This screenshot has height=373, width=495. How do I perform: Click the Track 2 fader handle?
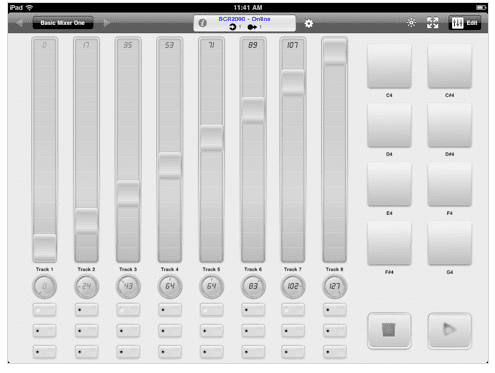pyautogui.click(x=86, y=221)
